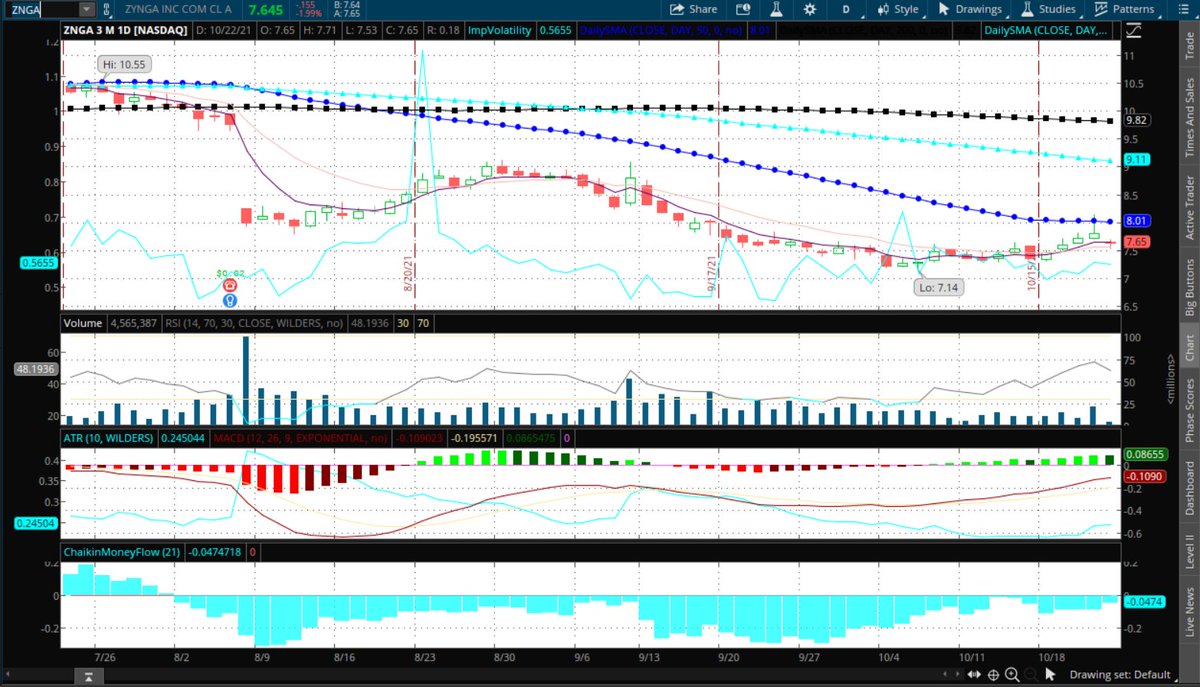Switch to Phase Scores side tab
Viewport: 1200px width, 687px height.
coord(1189,411)
